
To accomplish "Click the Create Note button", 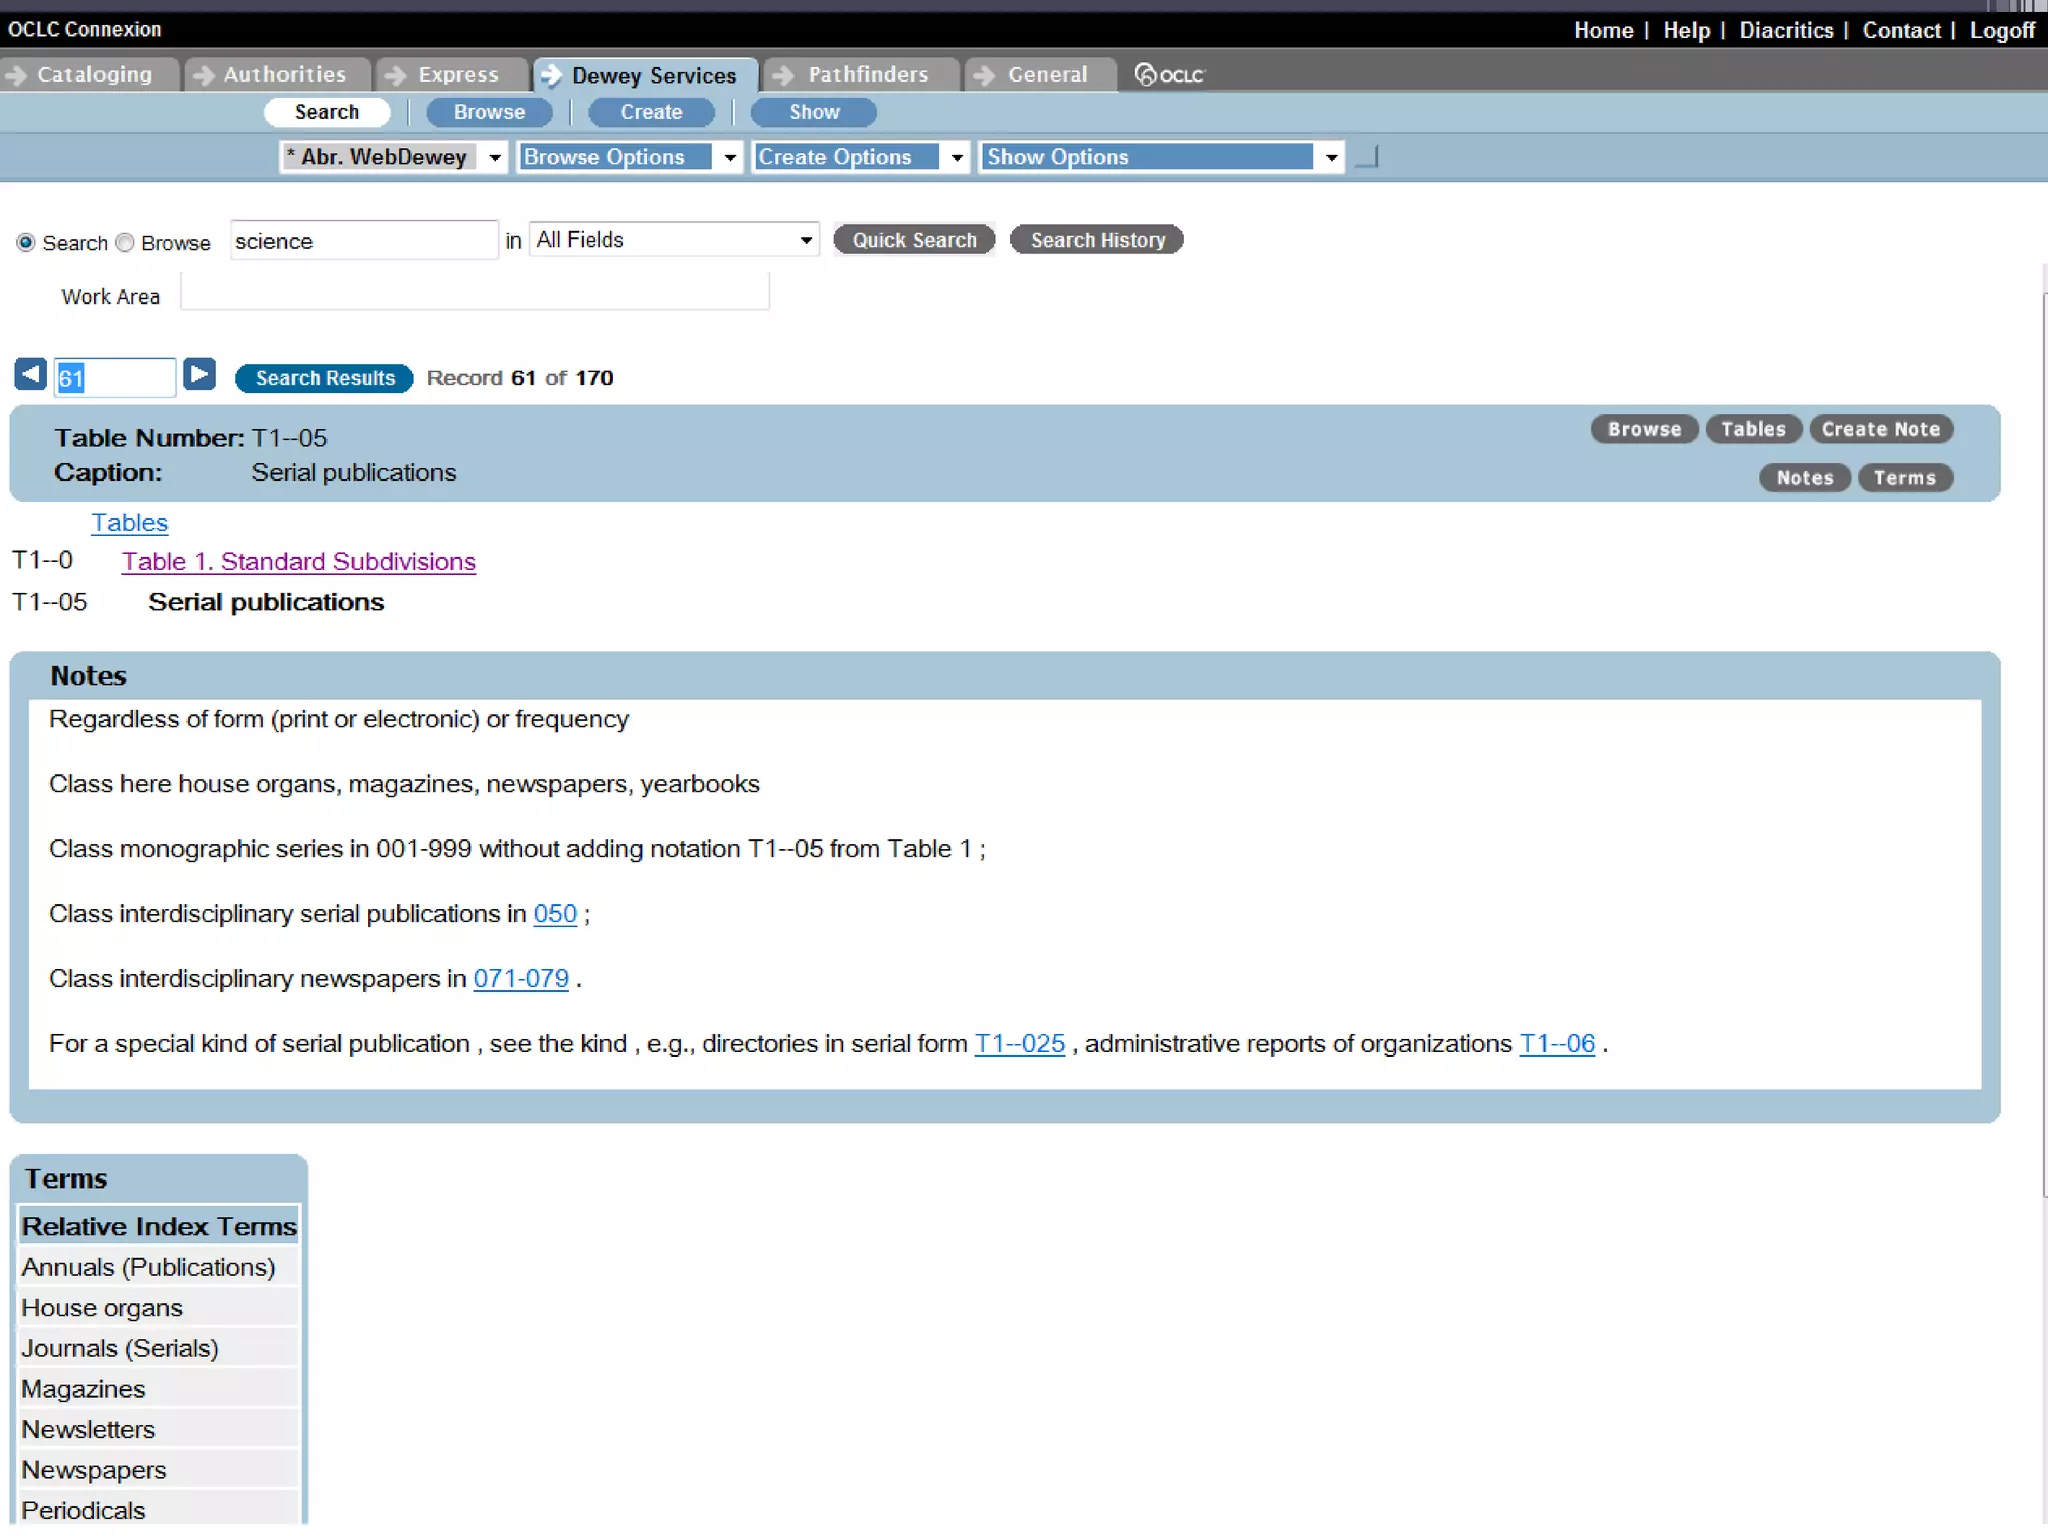I will (x=1880, y=429).
